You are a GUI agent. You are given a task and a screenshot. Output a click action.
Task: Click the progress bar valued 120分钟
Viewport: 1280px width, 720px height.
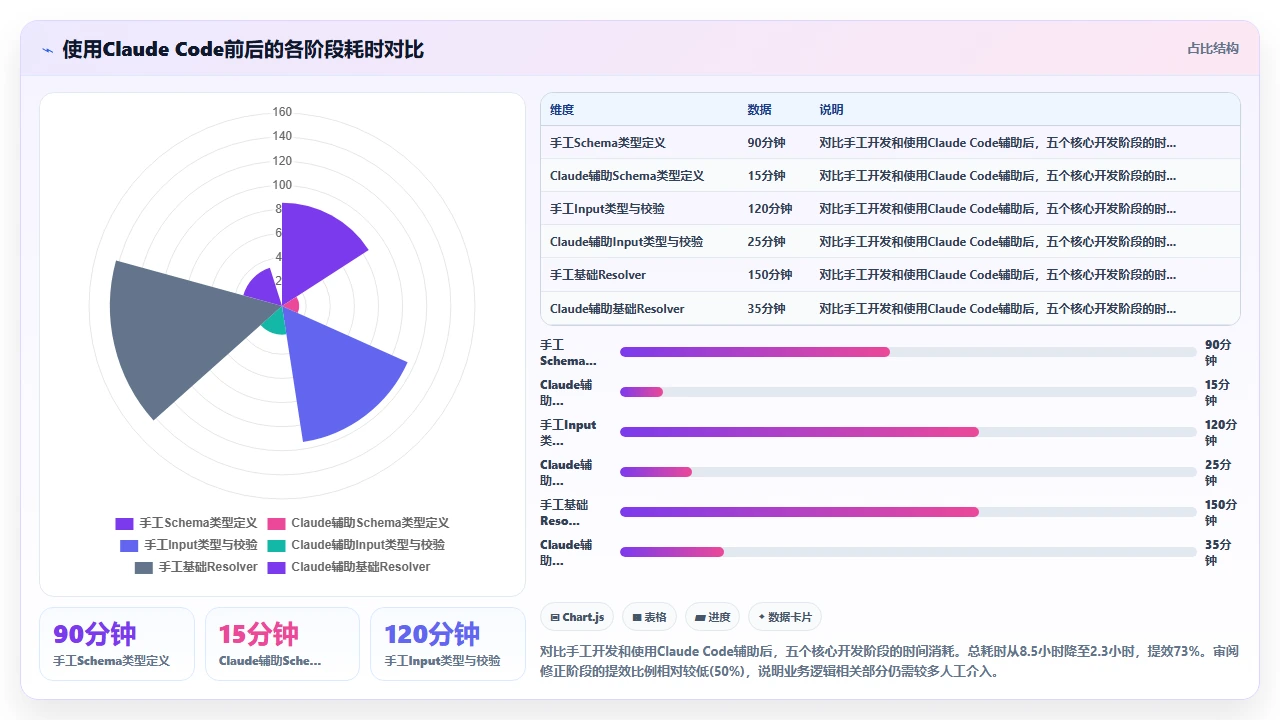pyautogui.click(x=908, y=432)
